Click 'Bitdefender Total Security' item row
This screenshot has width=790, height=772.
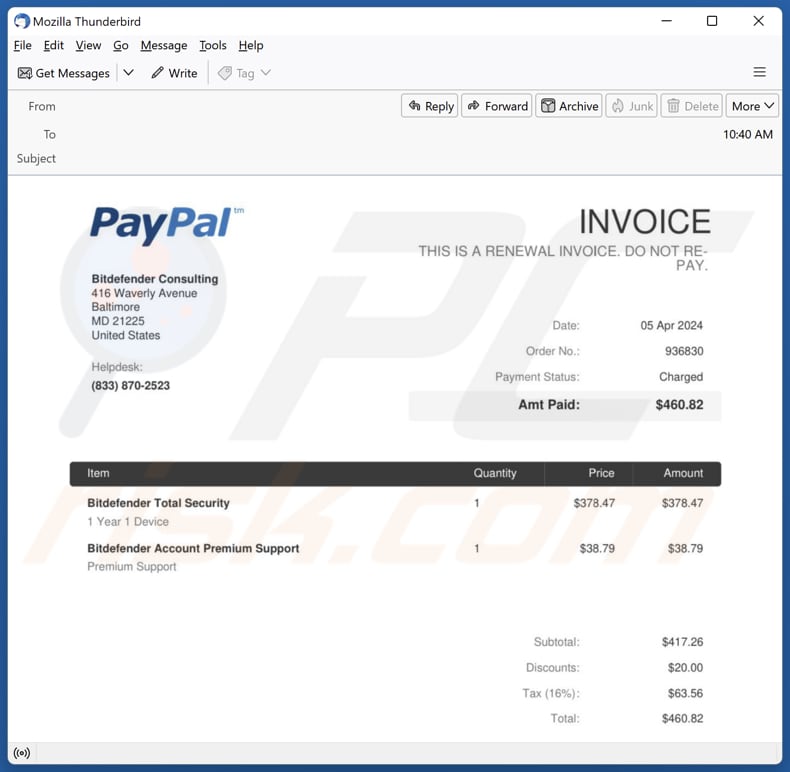point(158,503)
